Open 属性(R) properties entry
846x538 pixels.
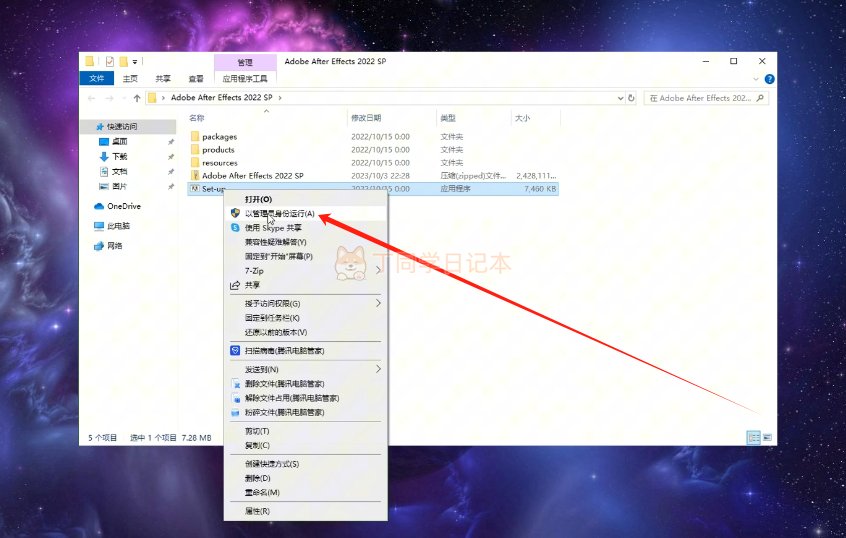point(306,511)
